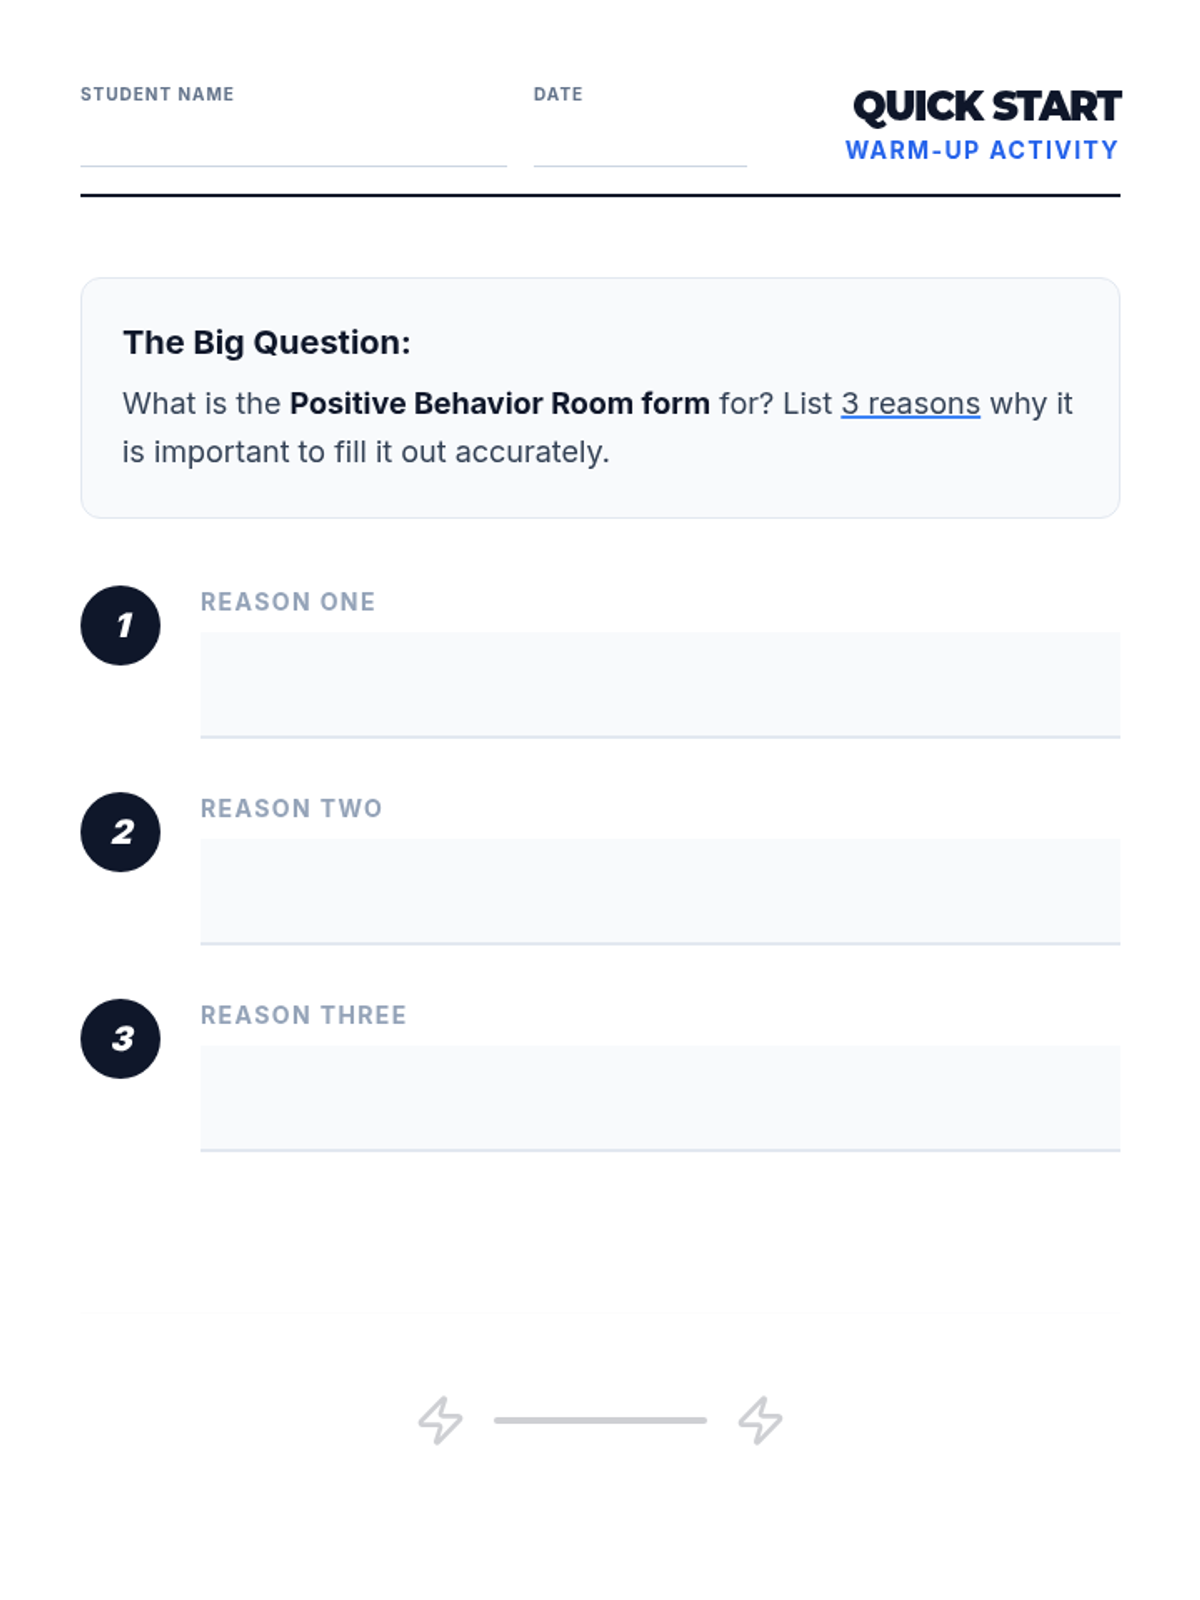Image resolution: width=1200 pixels, height=1600 pixels.
Task: Select the number 2 circle badge
Action: click(x=120, y=832)
